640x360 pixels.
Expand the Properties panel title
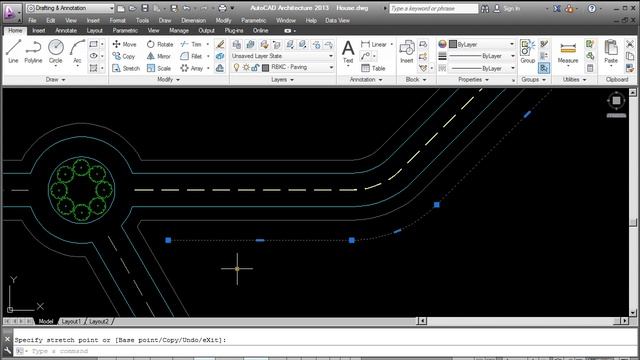473,80
